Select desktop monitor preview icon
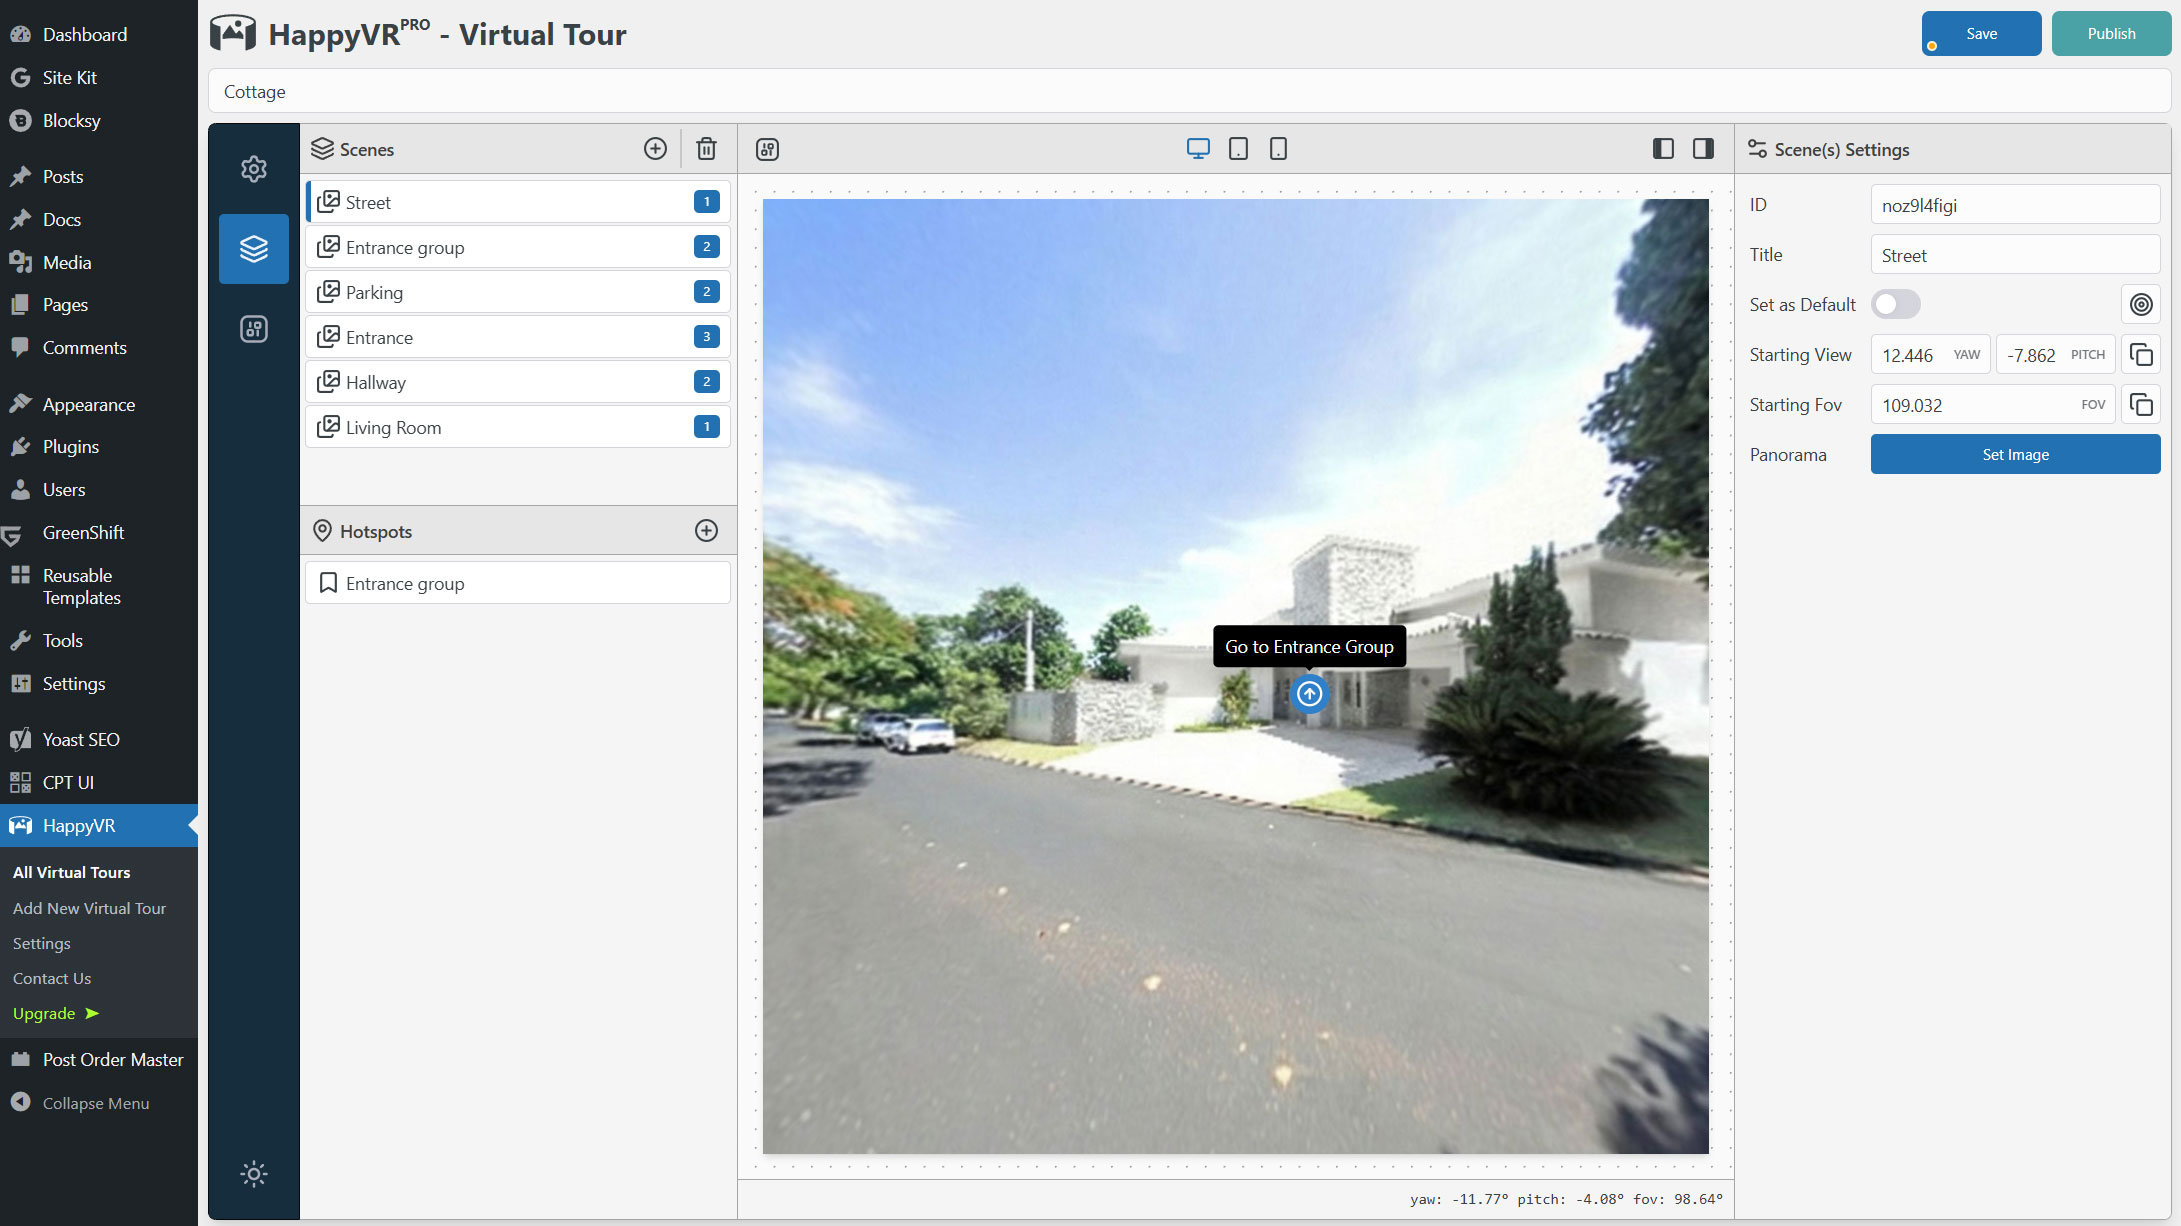2181x1226 pixels. [1198, 149]
